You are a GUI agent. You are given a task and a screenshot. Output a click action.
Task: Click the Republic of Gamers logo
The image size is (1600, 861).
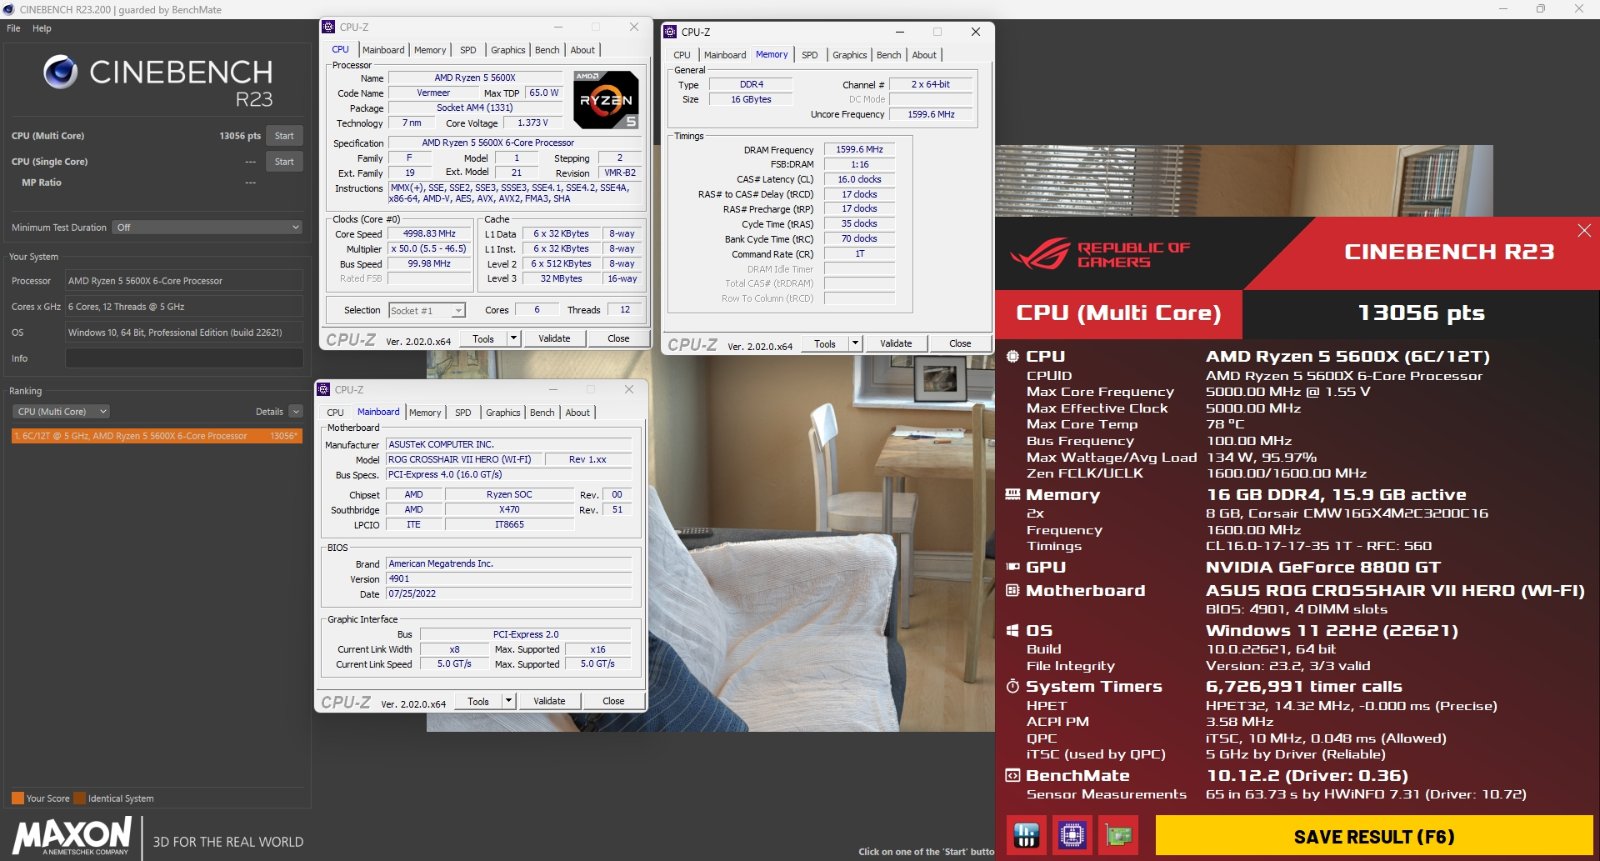1100,254
